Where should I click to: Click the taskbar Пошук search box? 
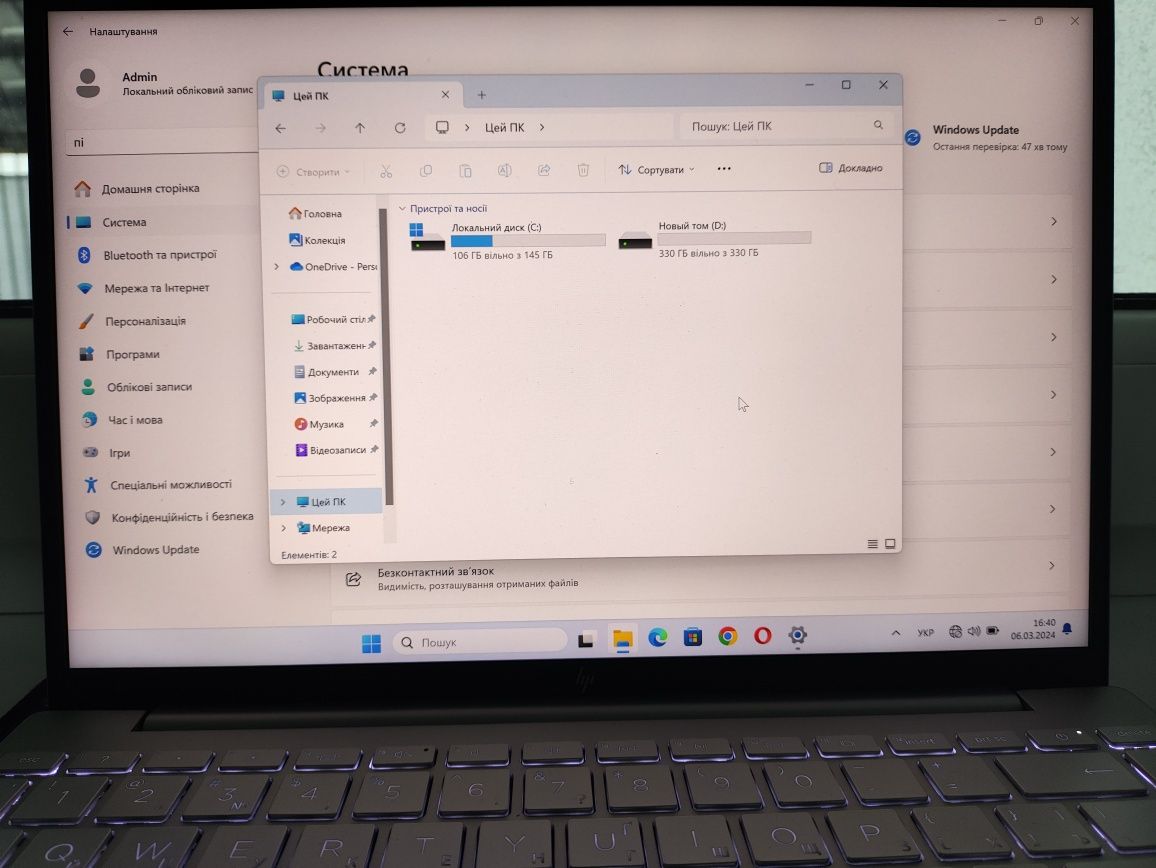(x=481, y=642)
